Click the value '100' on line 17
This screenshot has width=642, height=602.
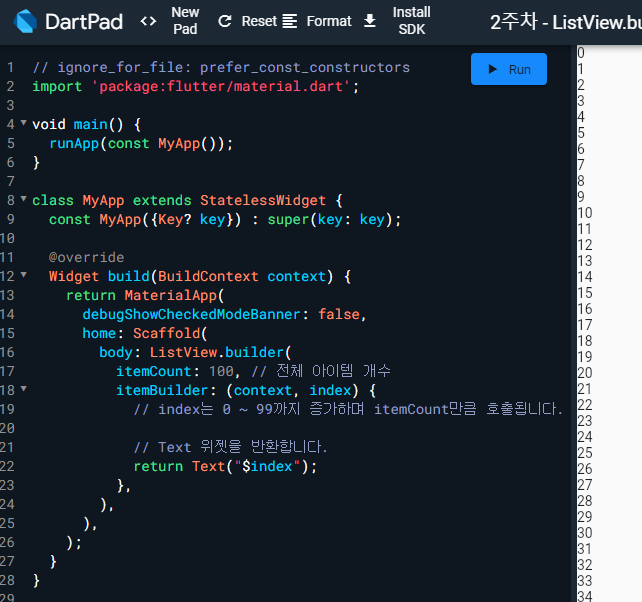coord(221,371)
